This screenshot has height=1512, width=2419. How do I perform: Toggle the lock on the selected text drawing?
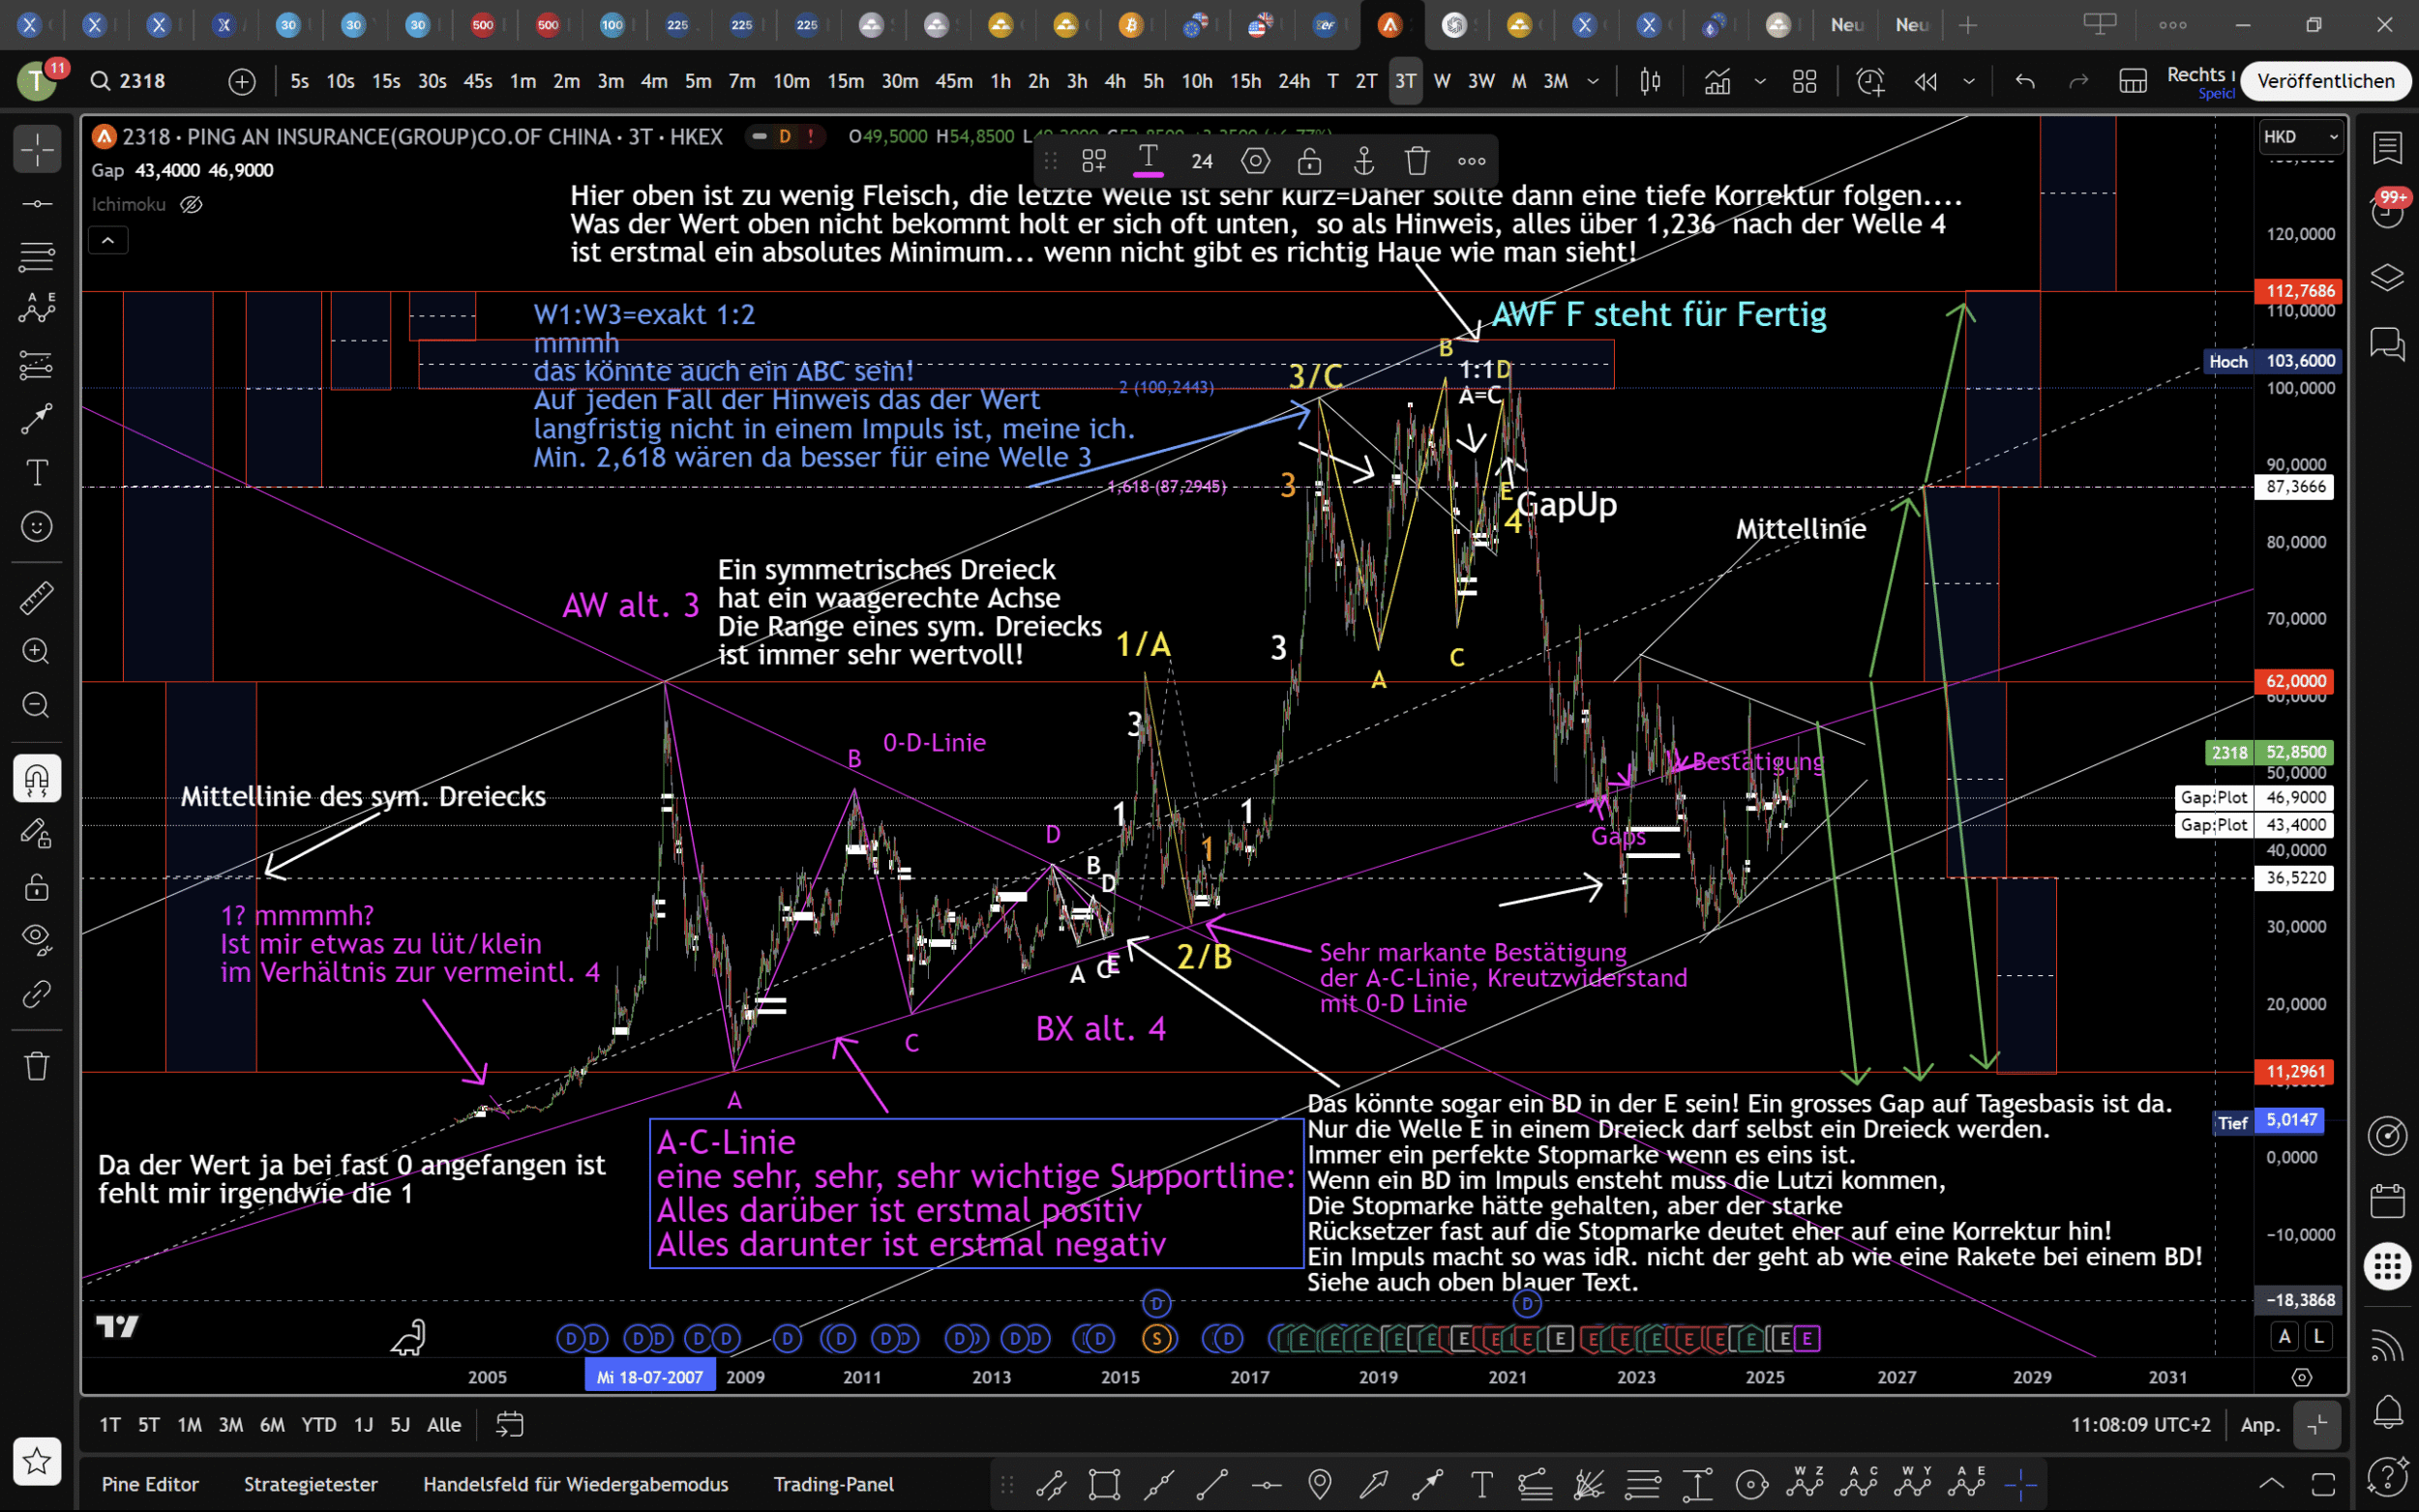click(1309, 160)
